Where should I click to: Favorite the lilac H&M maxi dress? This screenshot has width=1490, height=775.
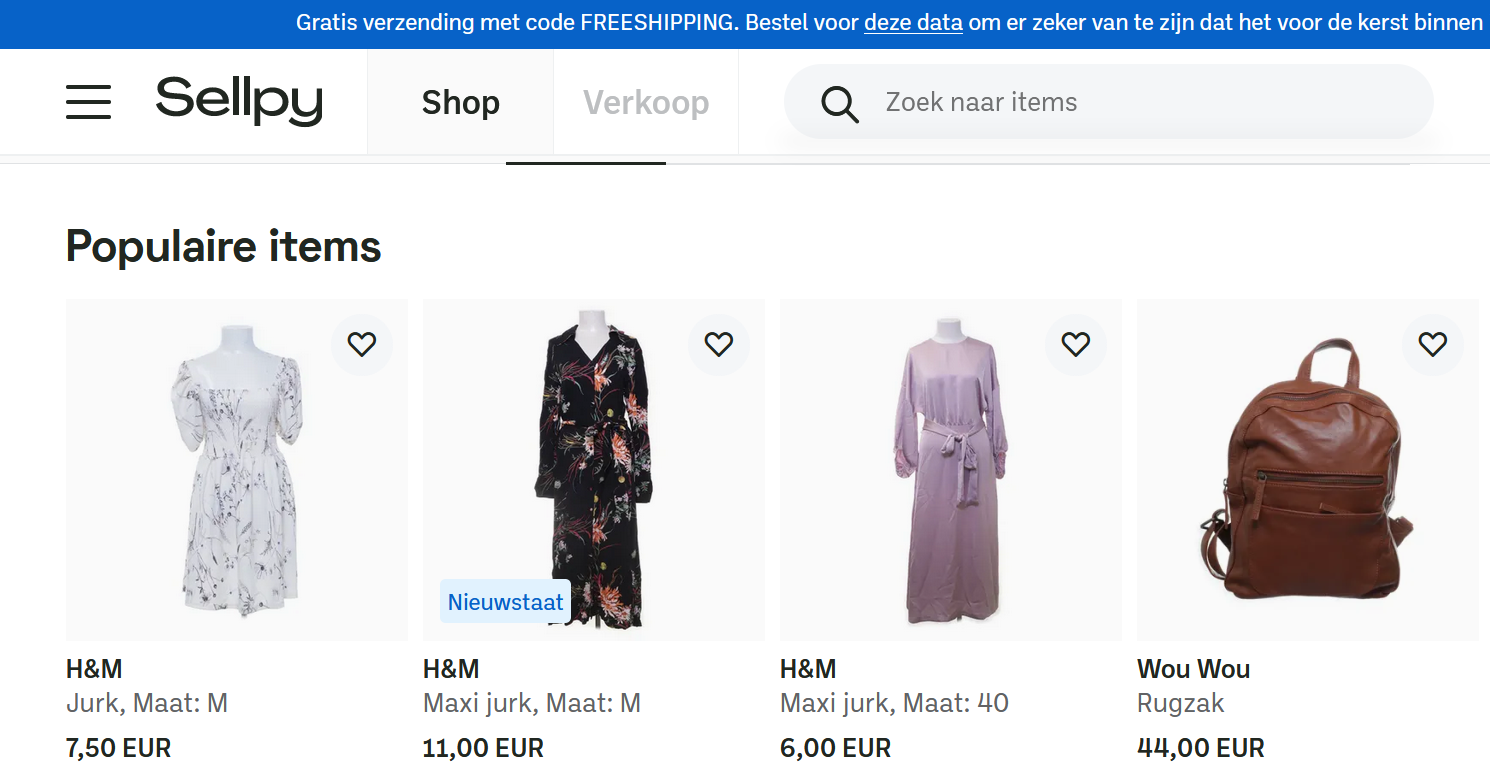1076,345
